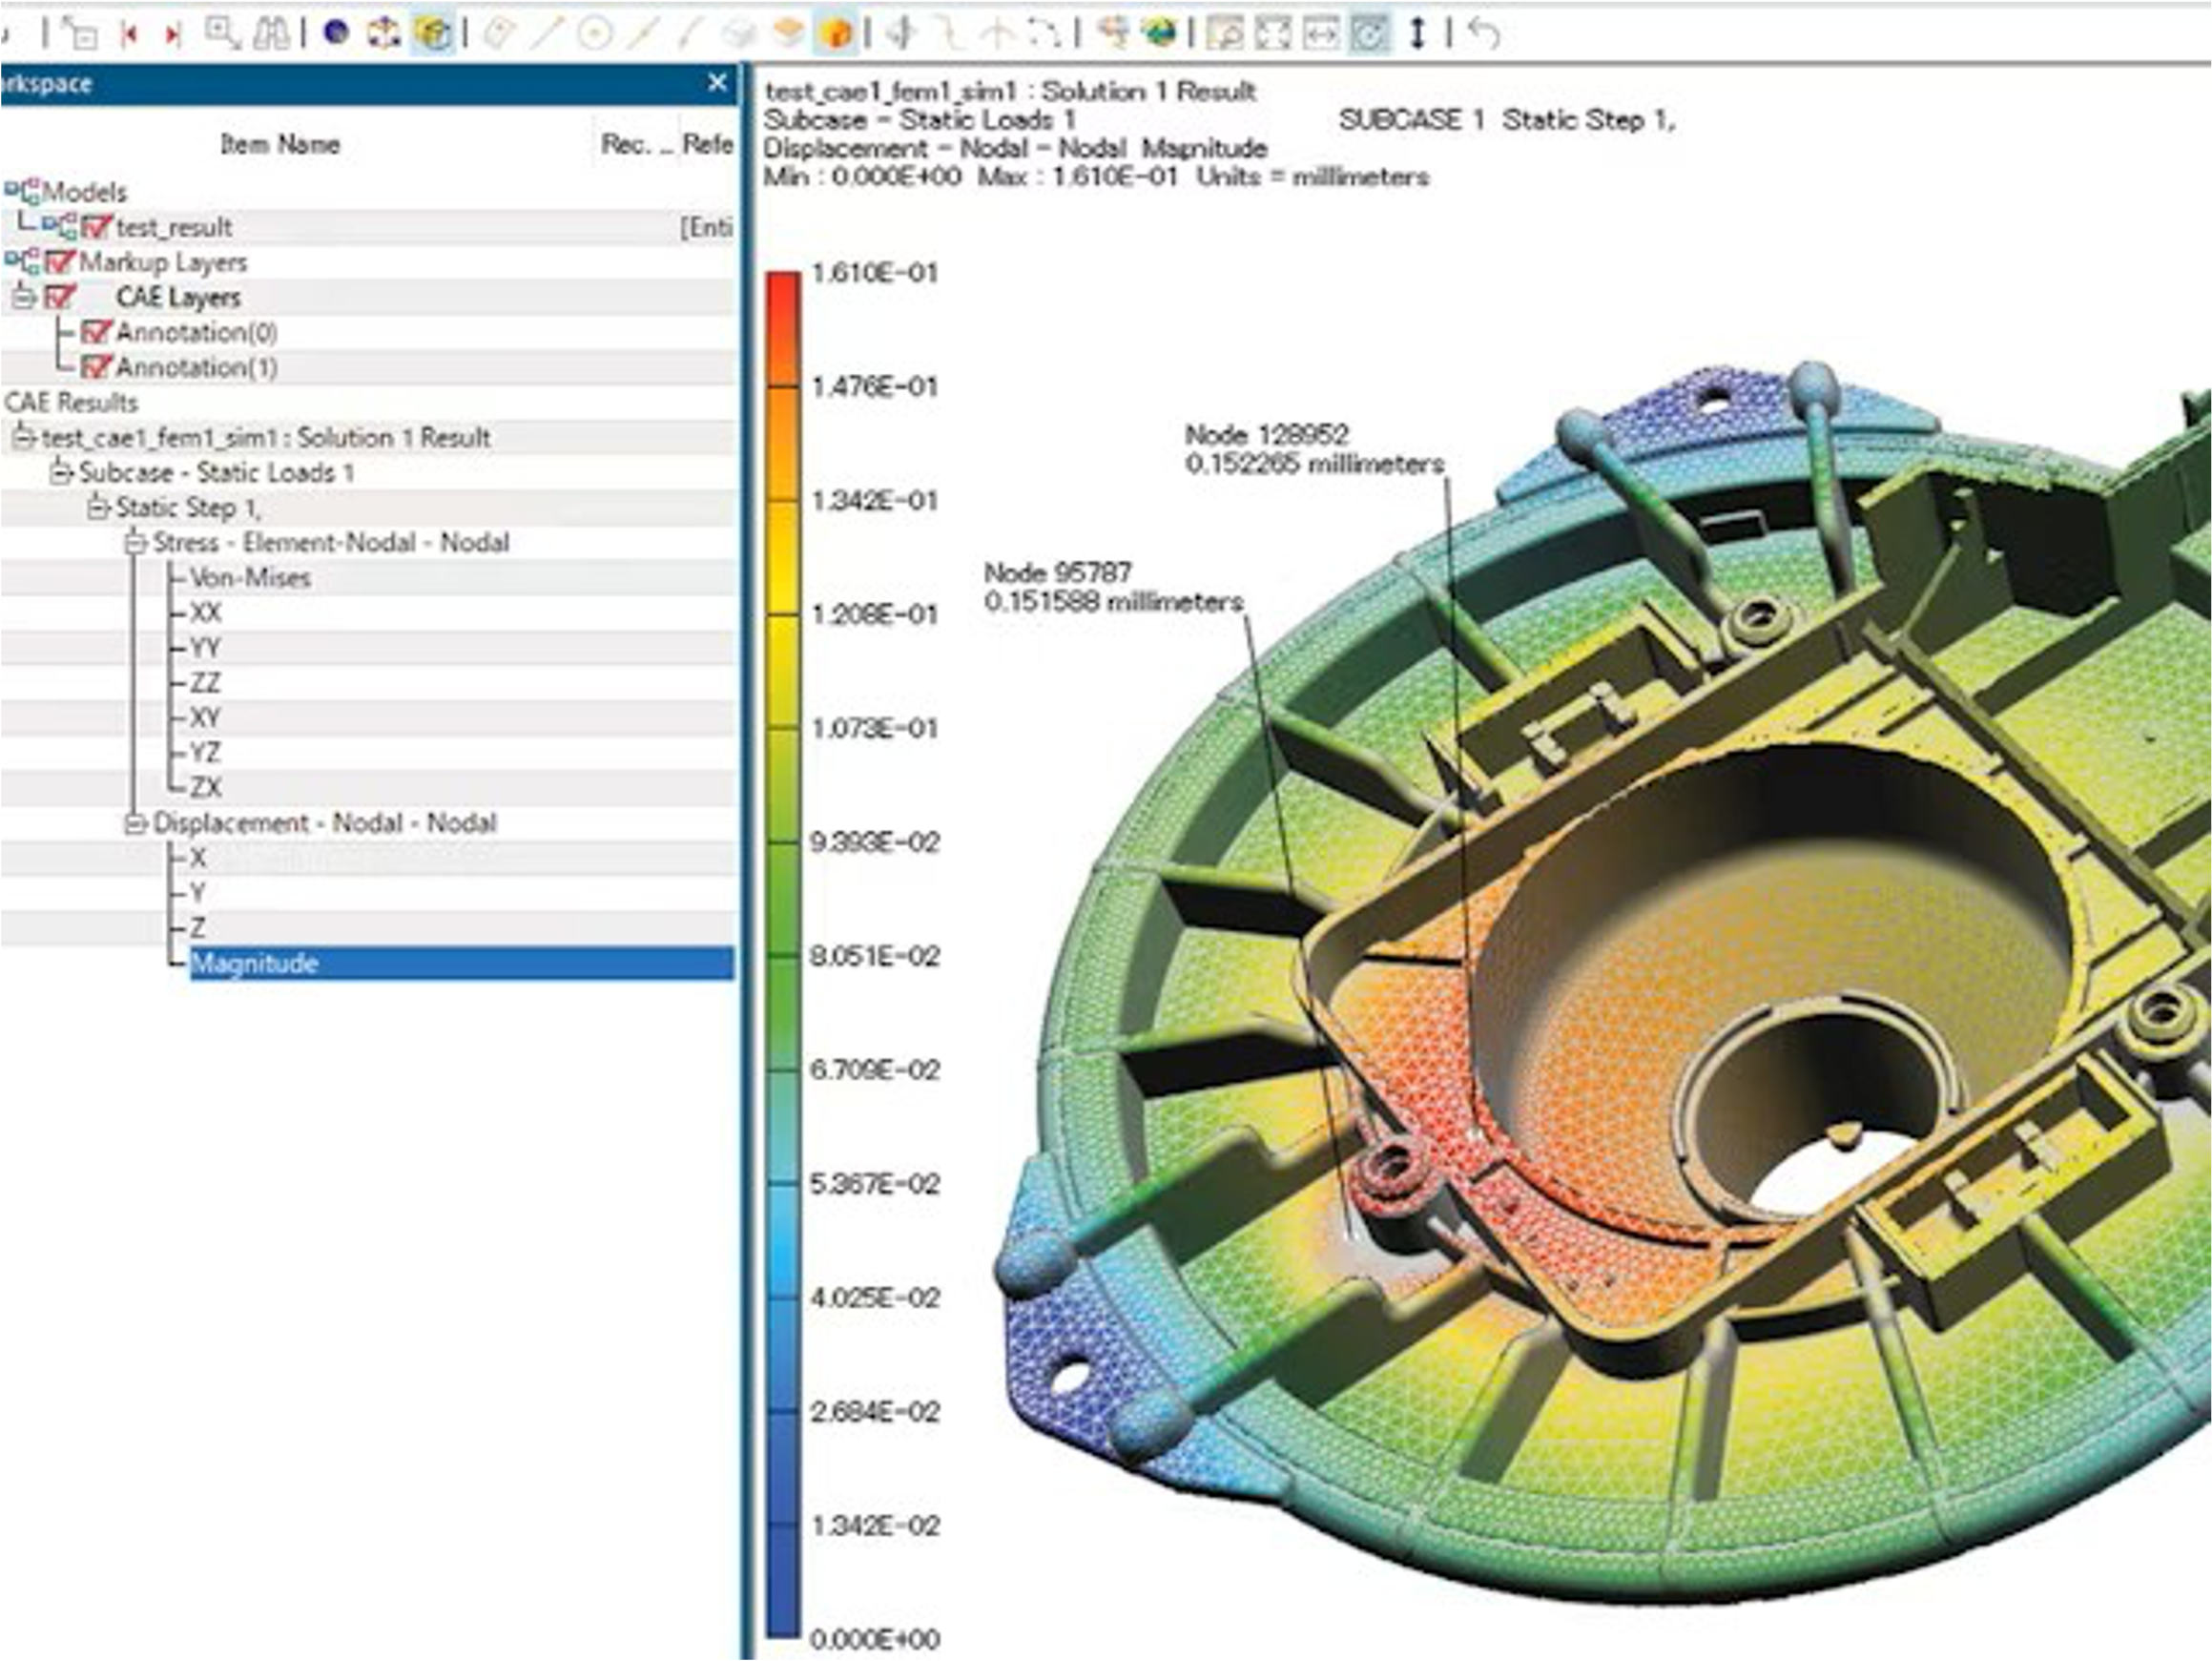Click the Item Name column header

[x=280, y=144]
